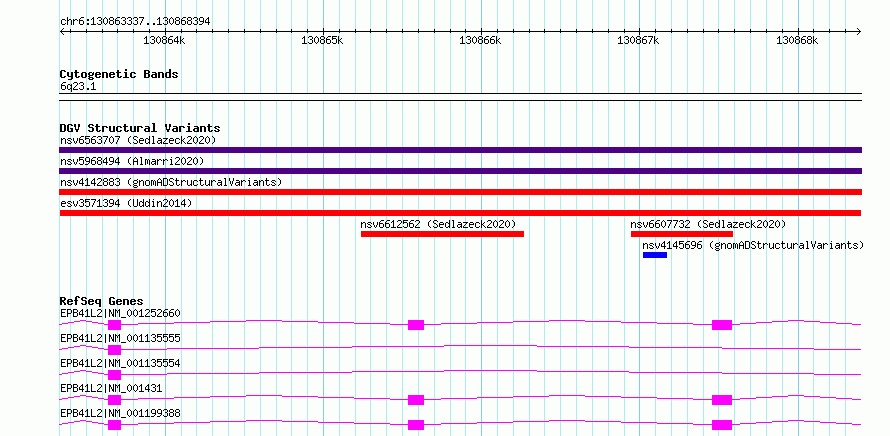The width and height of the screenshot is (890, 436).
Task: Click the red bar under nsv6607732
Action: (682, 234)
